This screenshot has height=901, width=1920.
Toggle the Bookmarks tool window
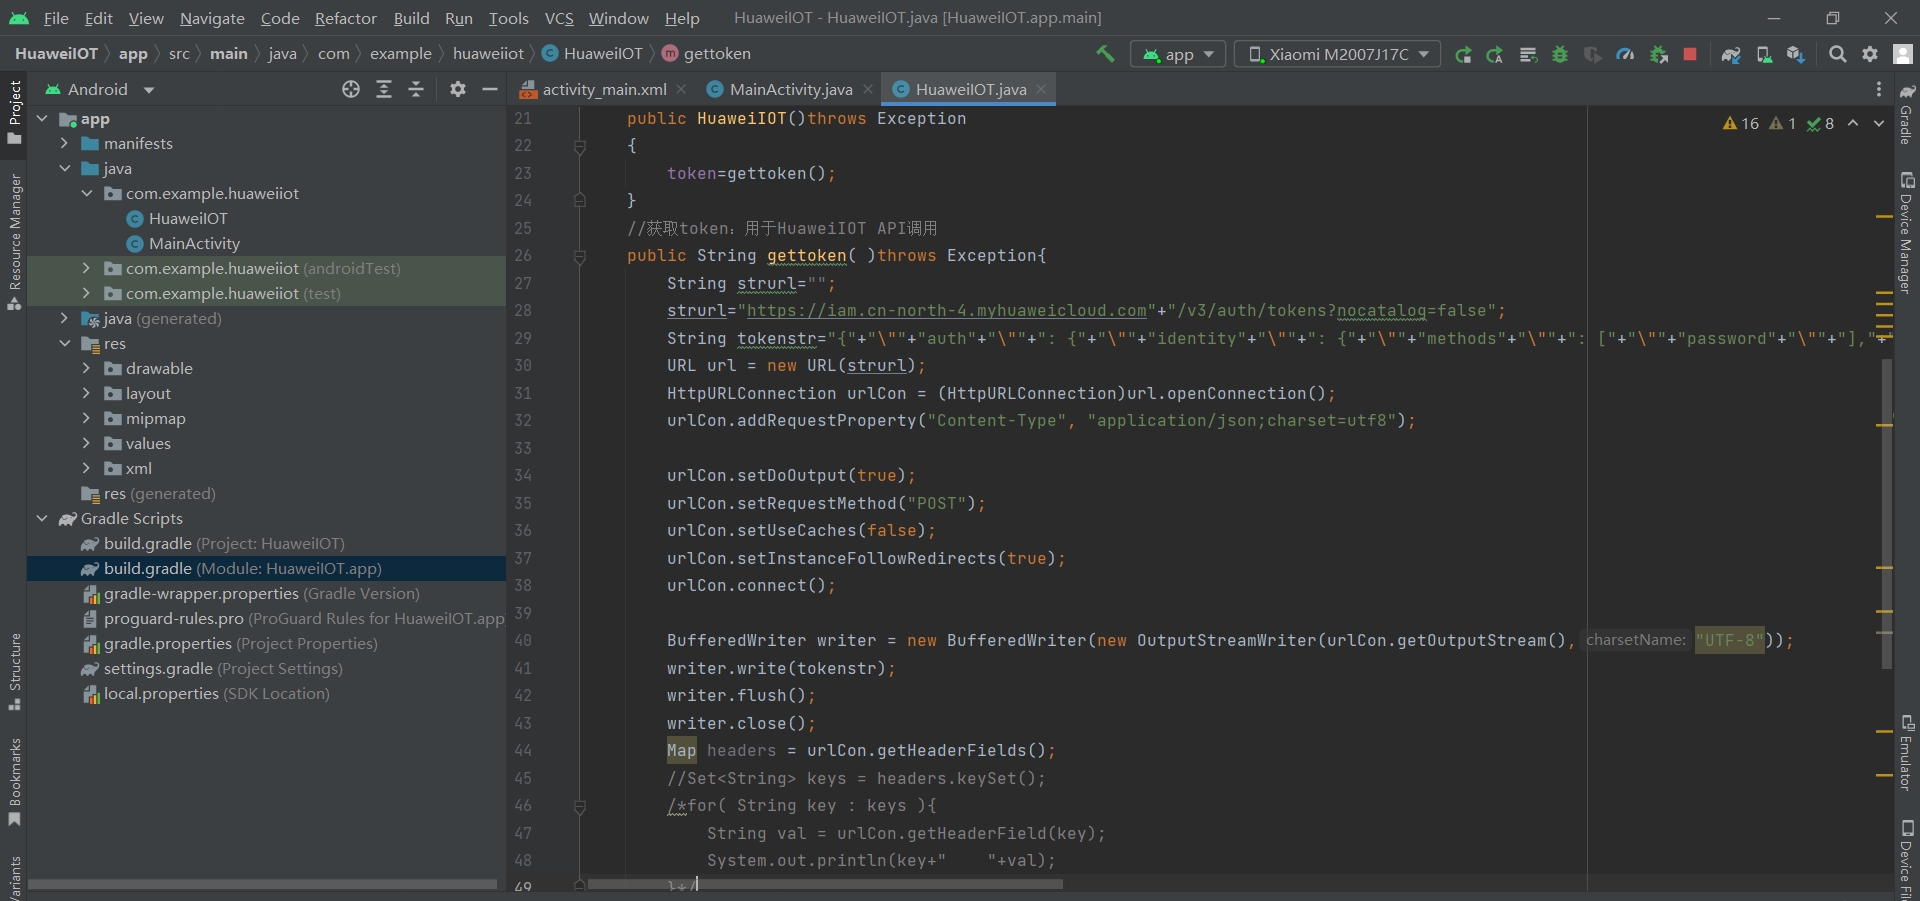click(x=14, y=783)
